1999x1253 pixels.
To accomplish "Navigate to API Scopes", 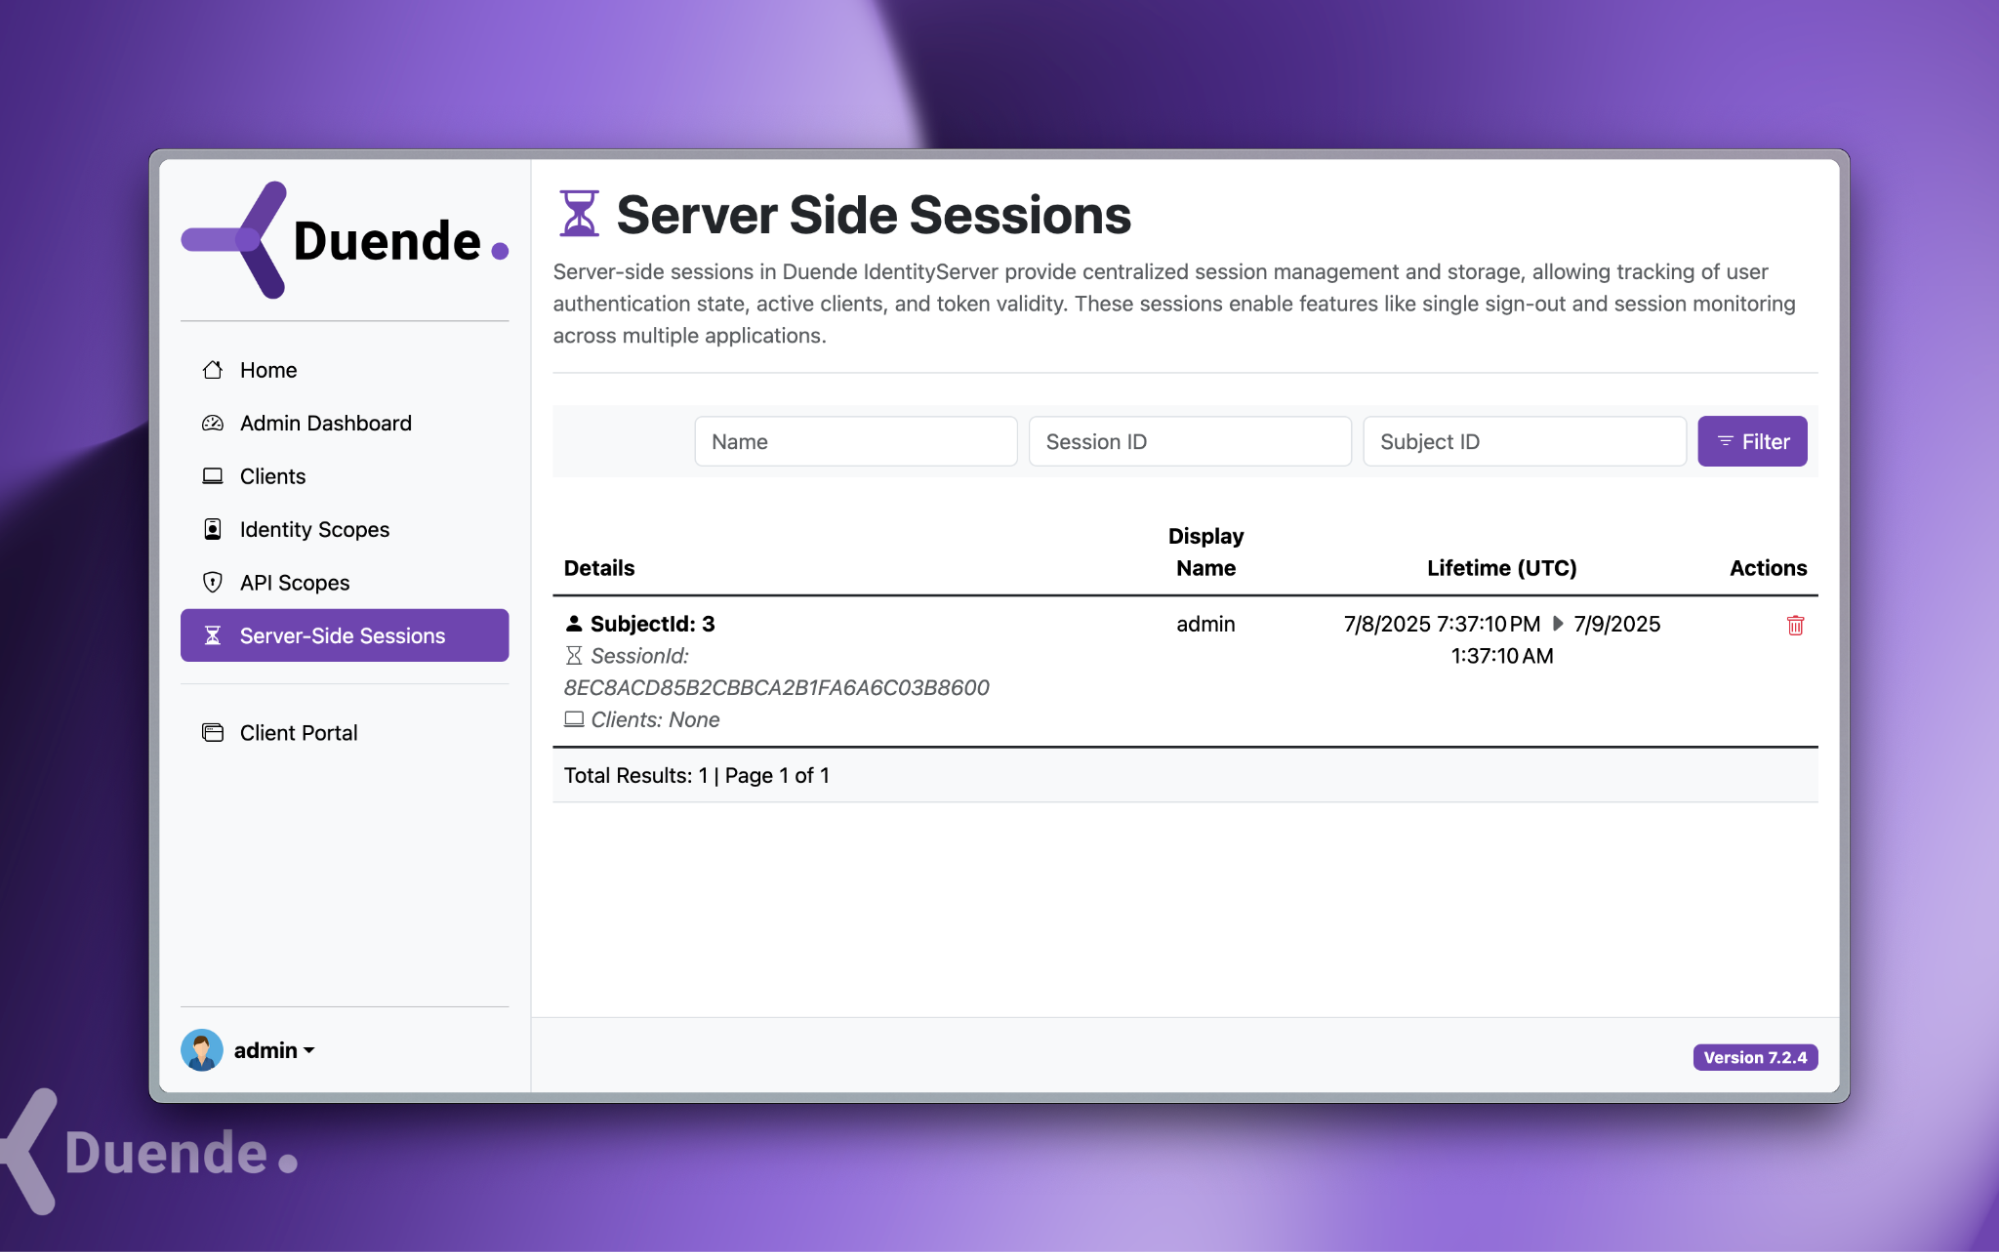I will [x=344, y=582].
